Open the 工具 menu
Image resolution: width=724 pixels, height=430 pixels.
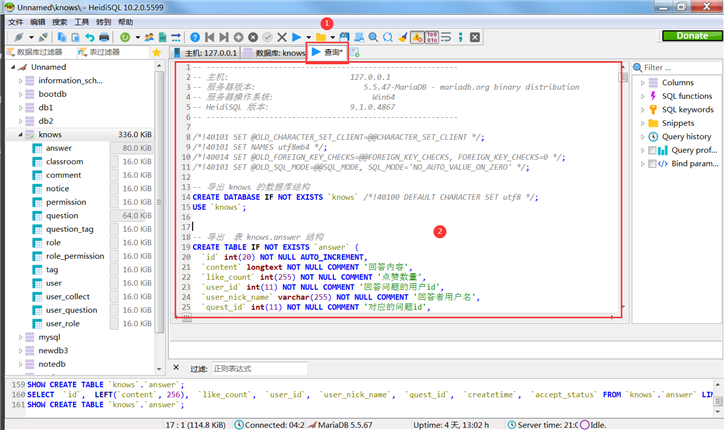(82, 22)
